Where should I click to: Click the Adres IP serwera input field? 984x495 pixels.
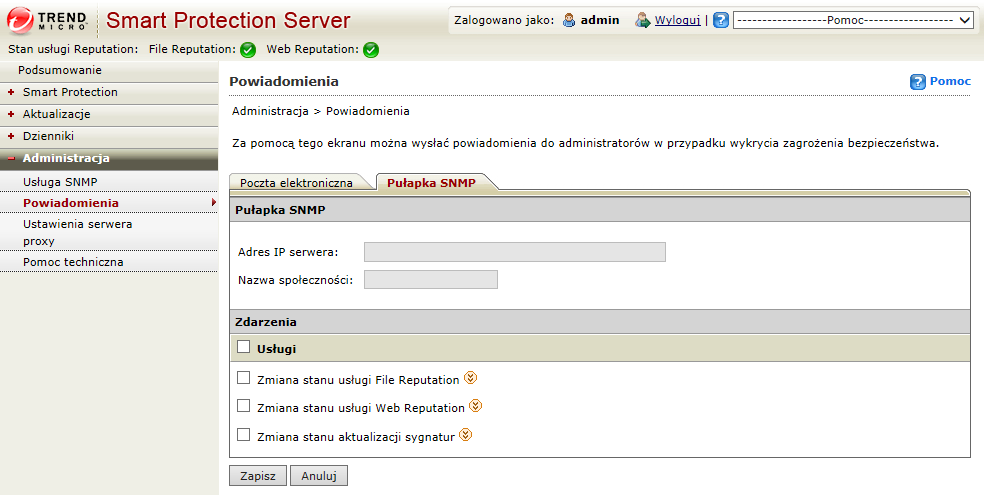click(515, 252)
